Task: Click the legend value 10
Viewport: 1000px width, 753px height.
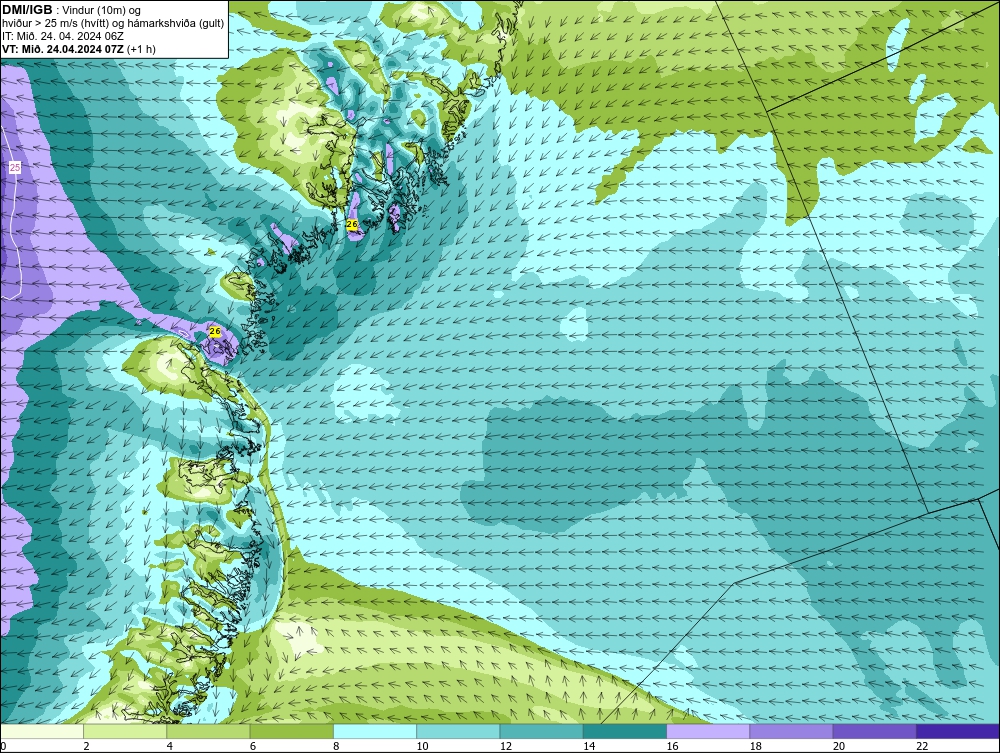Action: 422,747
